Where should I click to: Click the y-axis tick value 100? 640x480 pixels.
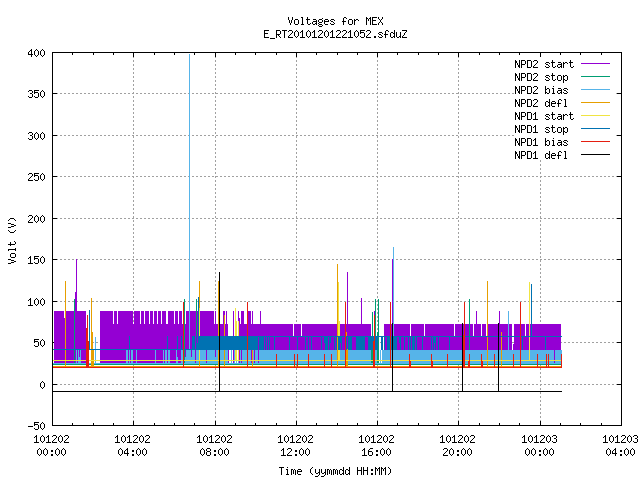36,302
